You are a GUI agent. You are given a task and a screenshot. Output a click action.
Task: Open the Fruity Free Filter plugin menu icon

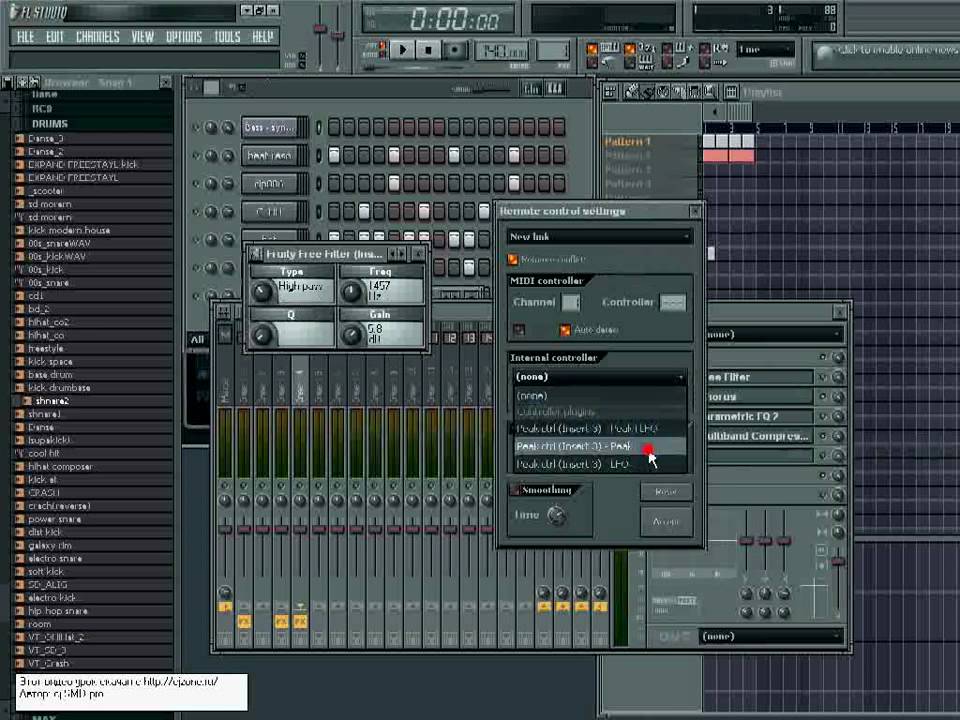tap(256, 253)
